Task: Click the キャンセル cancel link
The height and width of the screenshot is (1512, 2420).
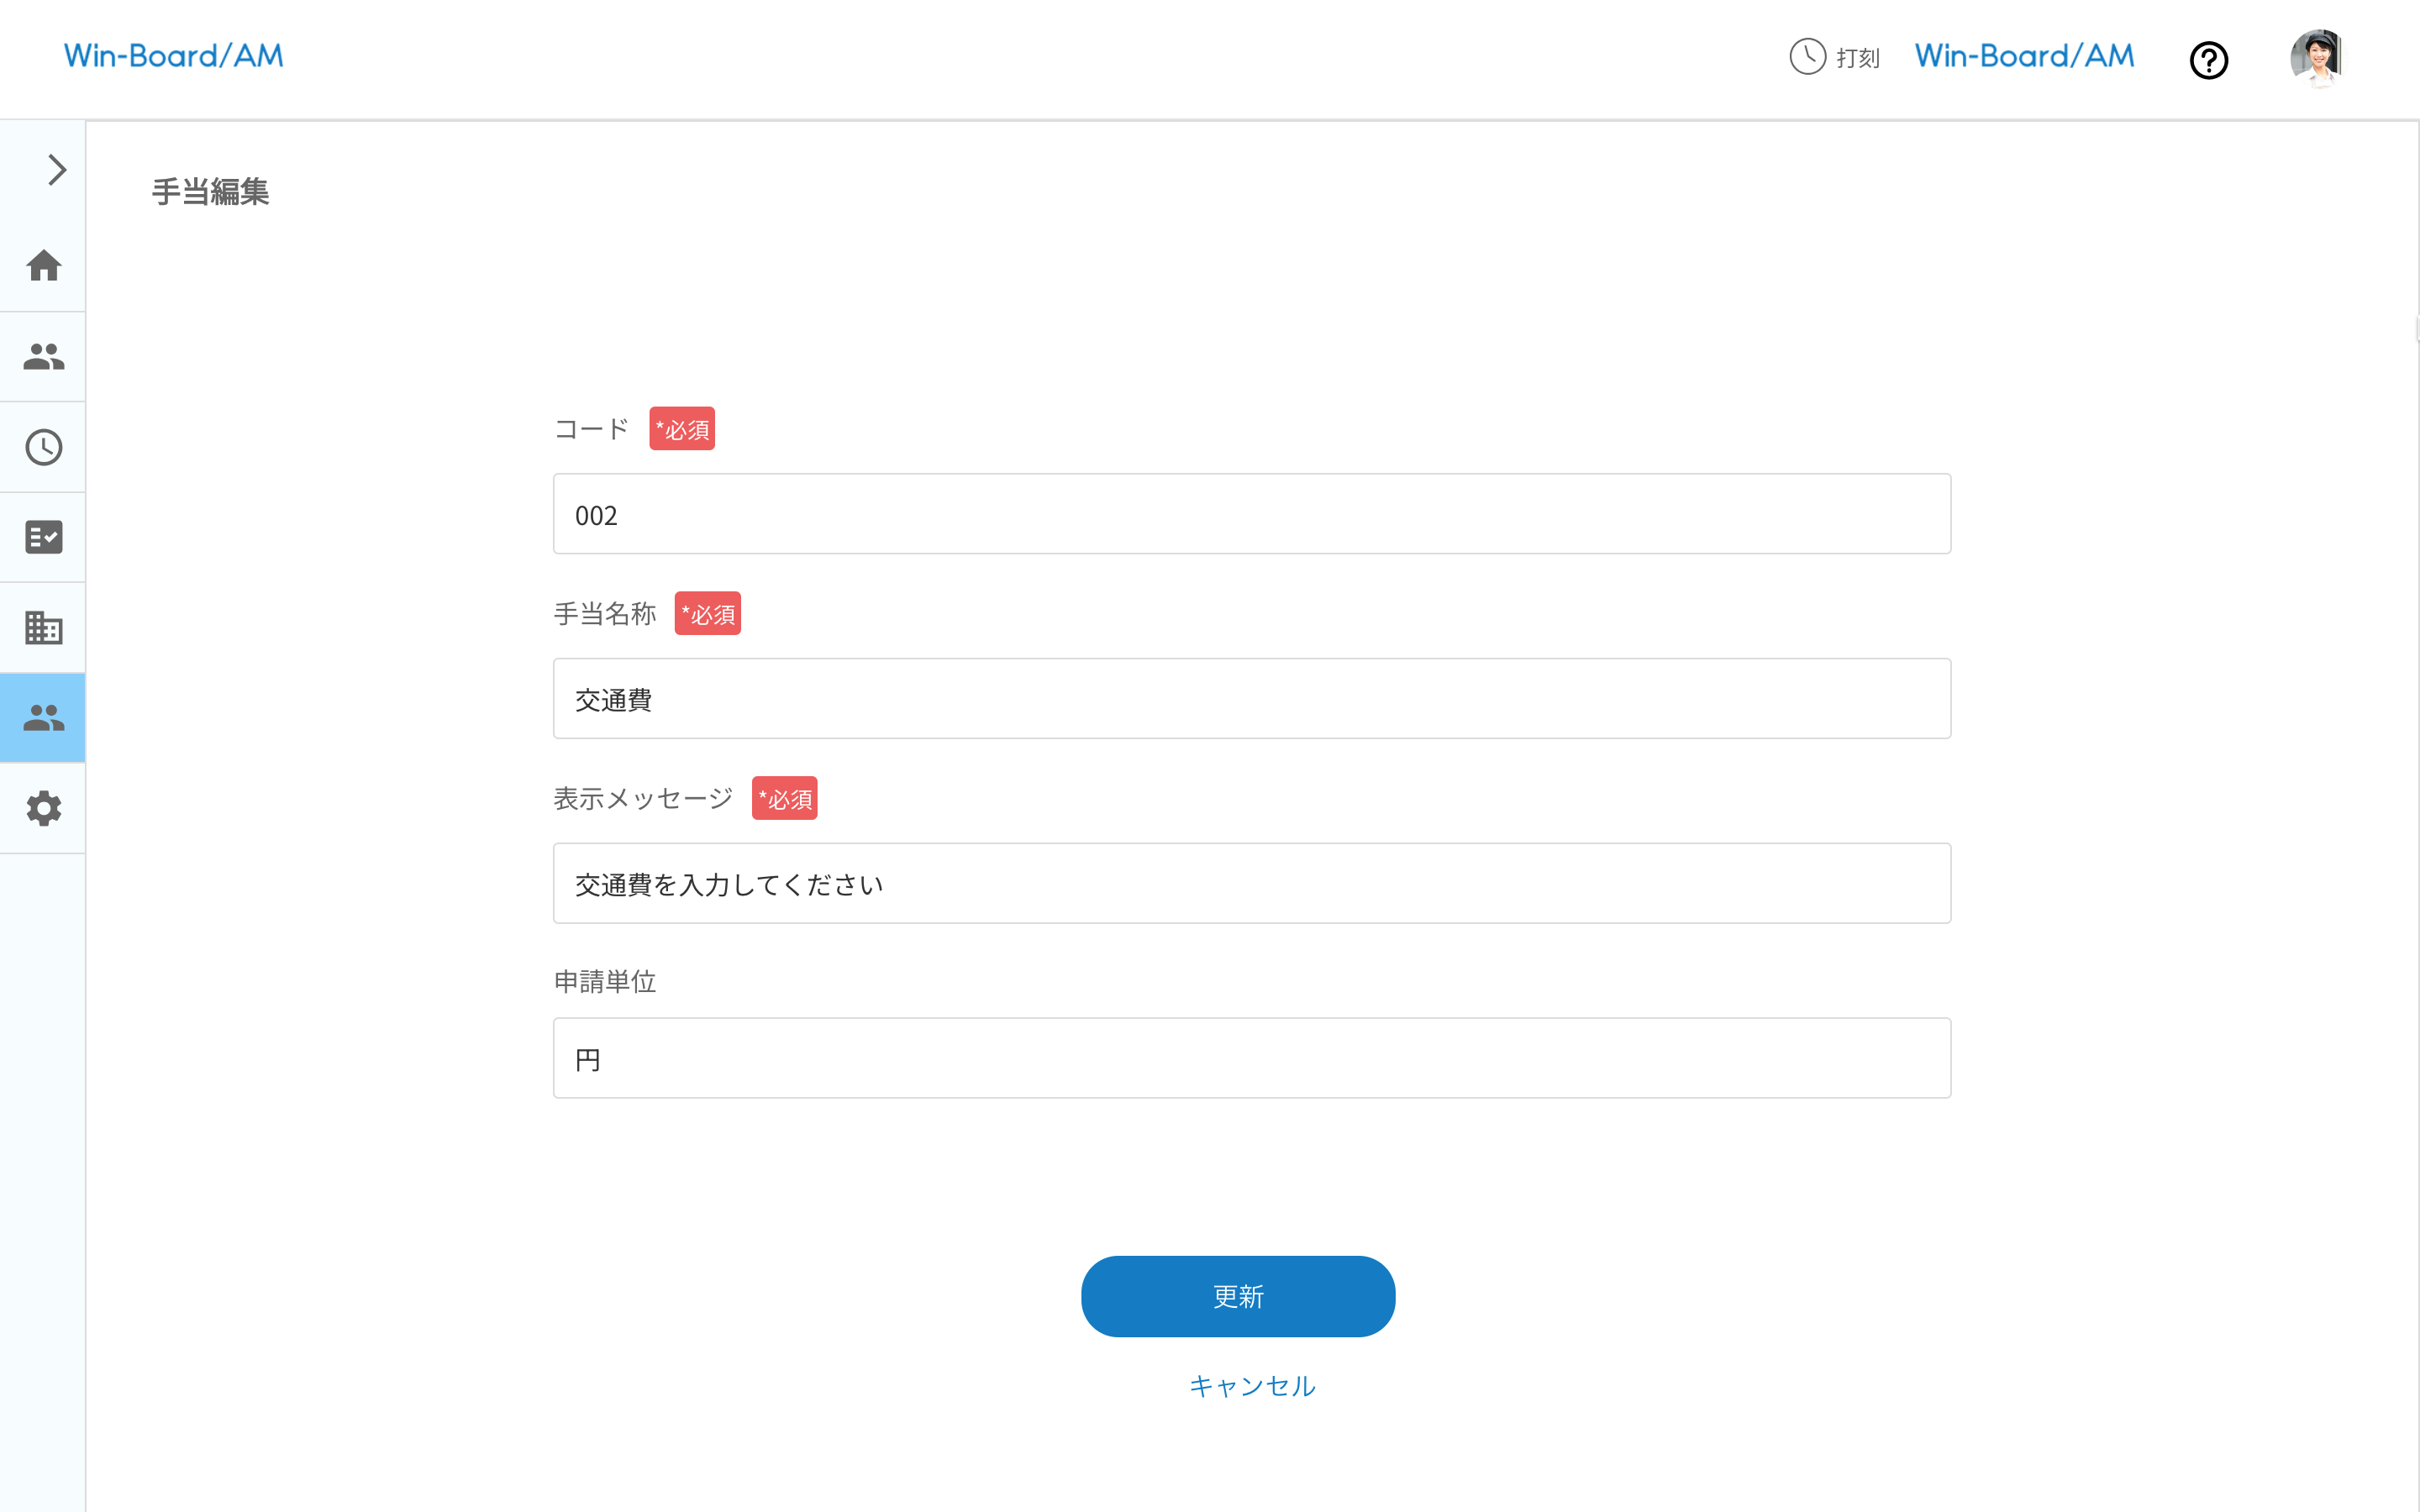Action: click(x=1251, y=1386)
